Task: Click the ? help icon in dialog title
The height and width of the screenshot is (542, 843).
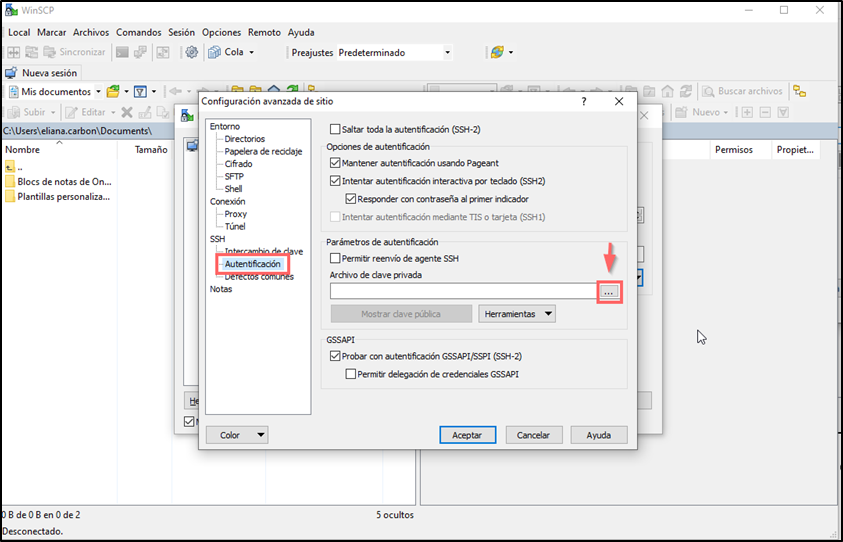Action: click(x=584, y=102)
